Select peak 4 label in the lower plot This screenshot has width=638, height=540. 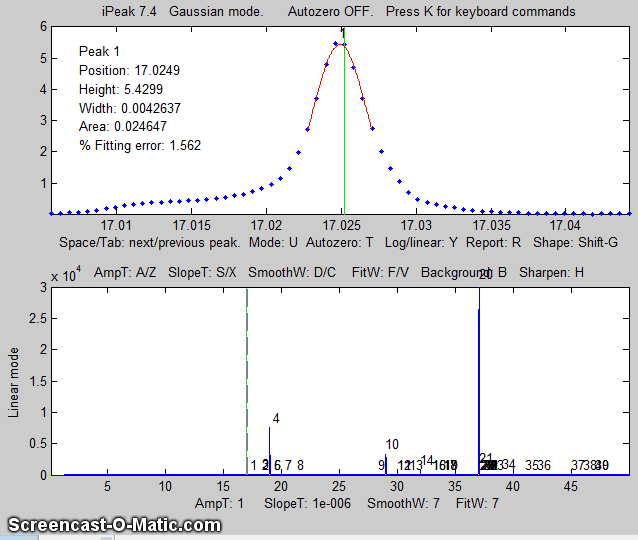click(276, 418)
